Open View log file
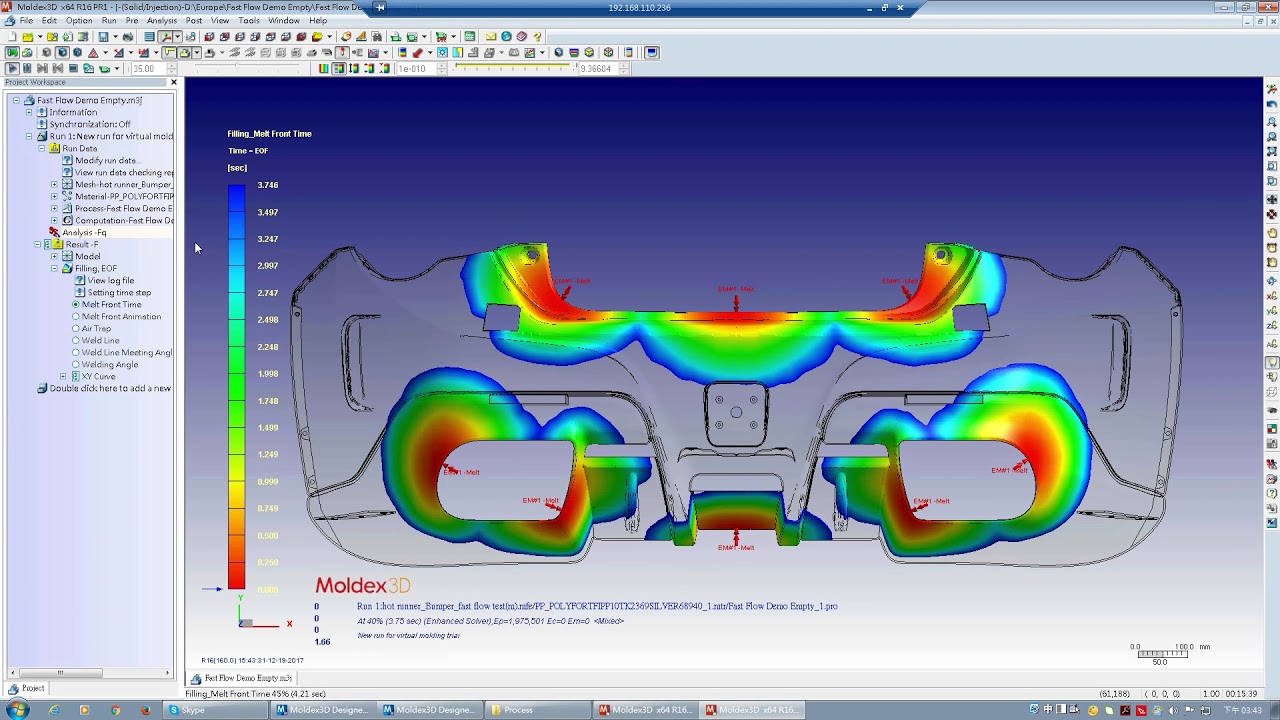The image size is (1280, 720). point(110,280)
